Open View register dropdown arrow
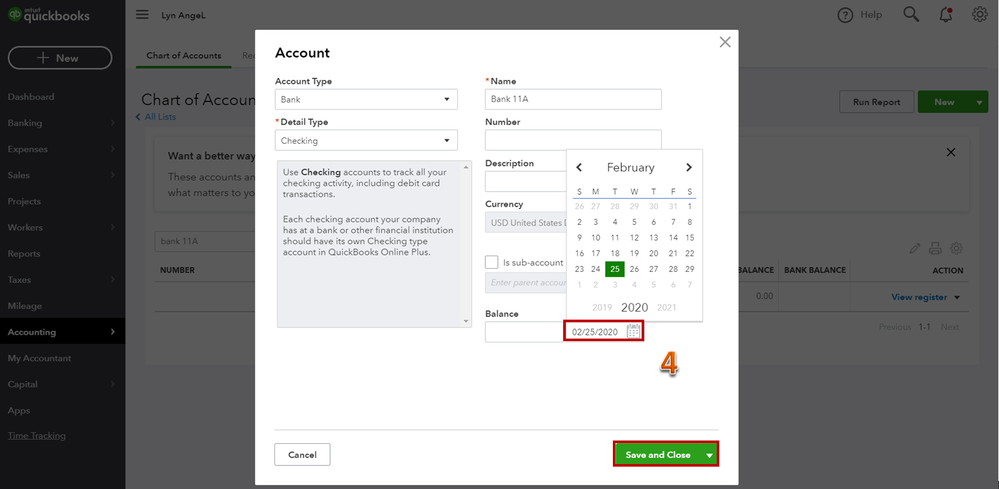The width and height of the screenshot is (999, 489). click(957, 297)
